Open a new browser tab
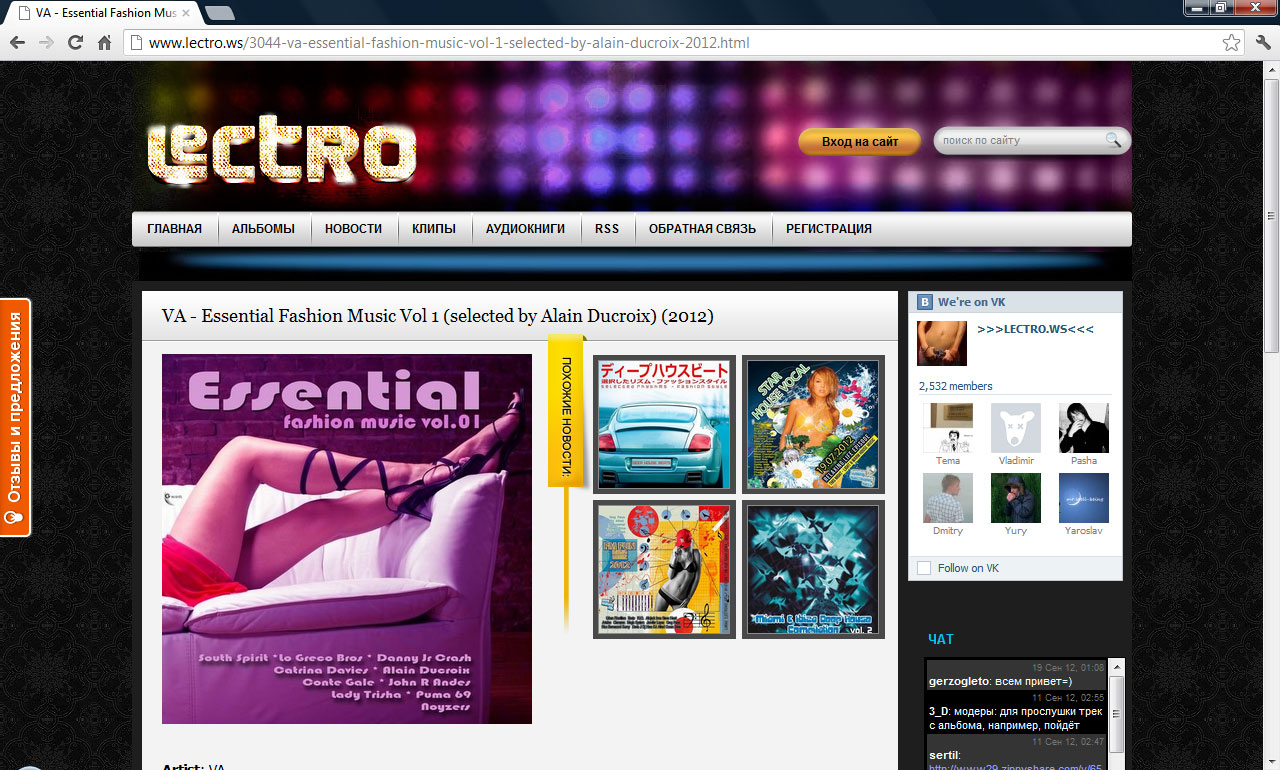Screen dimensions: 1280x770 tap(219, 13)
